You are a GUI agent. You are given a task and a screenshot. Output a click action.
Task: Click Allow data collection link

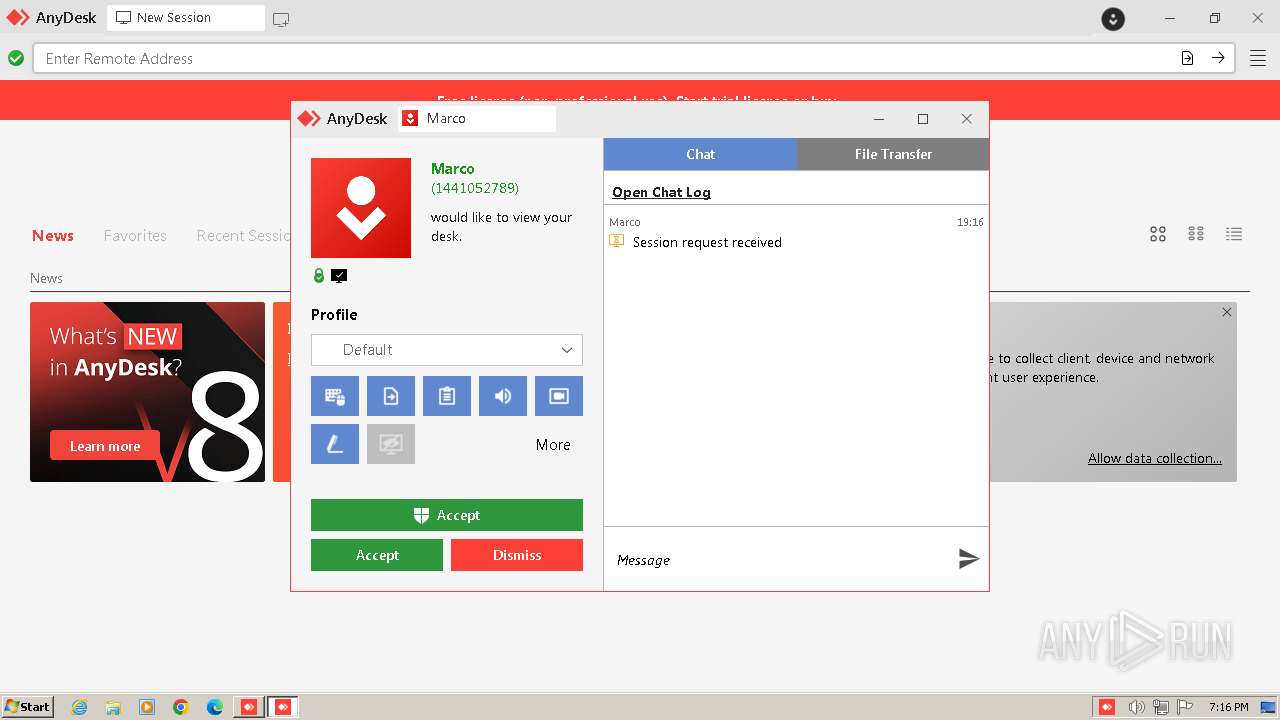tap(1155, 458)
